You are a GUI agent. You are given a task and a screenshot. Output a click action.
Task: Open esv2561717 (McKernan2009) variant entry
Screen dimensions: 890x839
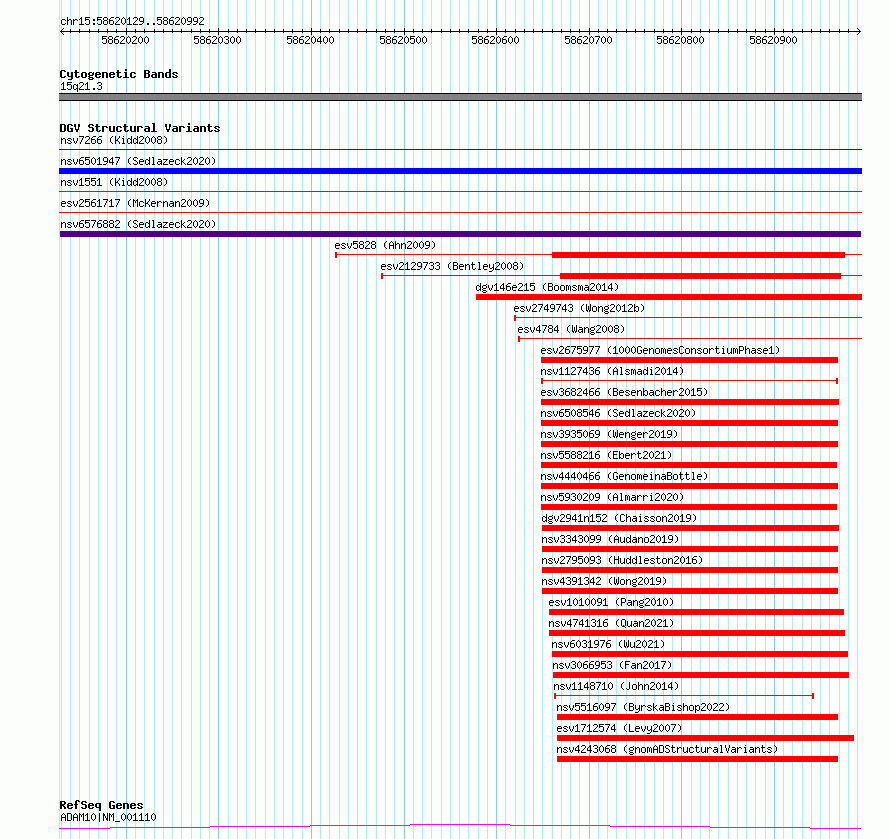click(135, 203)
